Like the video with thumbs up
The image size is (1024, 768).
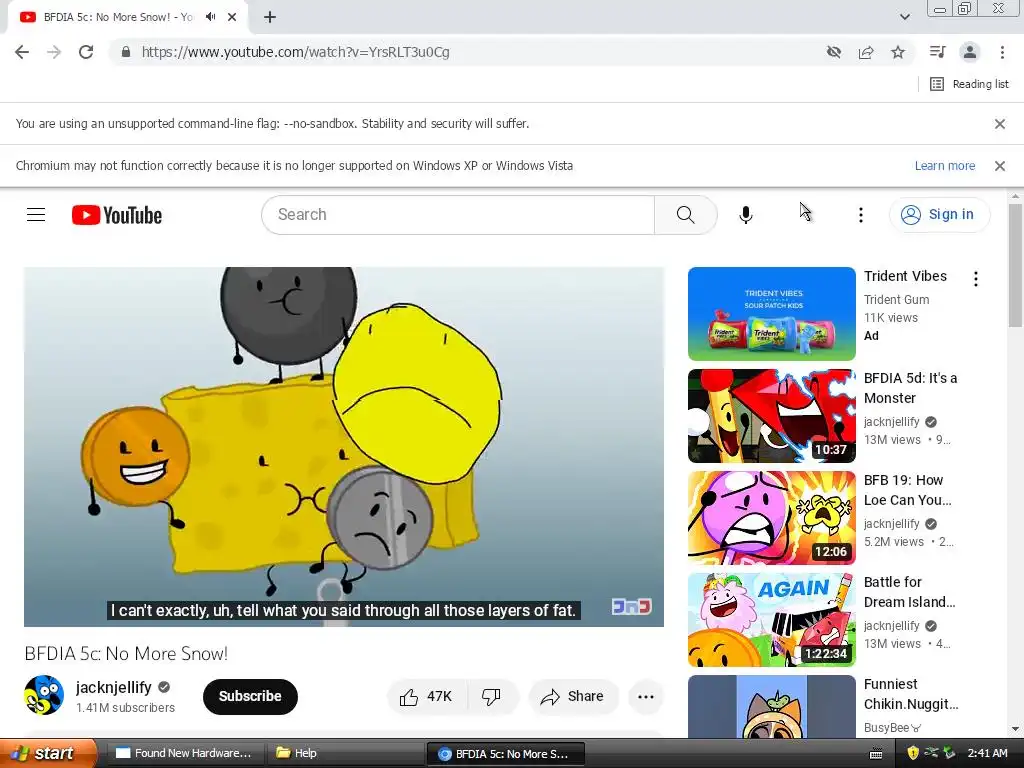click(426, 696)
